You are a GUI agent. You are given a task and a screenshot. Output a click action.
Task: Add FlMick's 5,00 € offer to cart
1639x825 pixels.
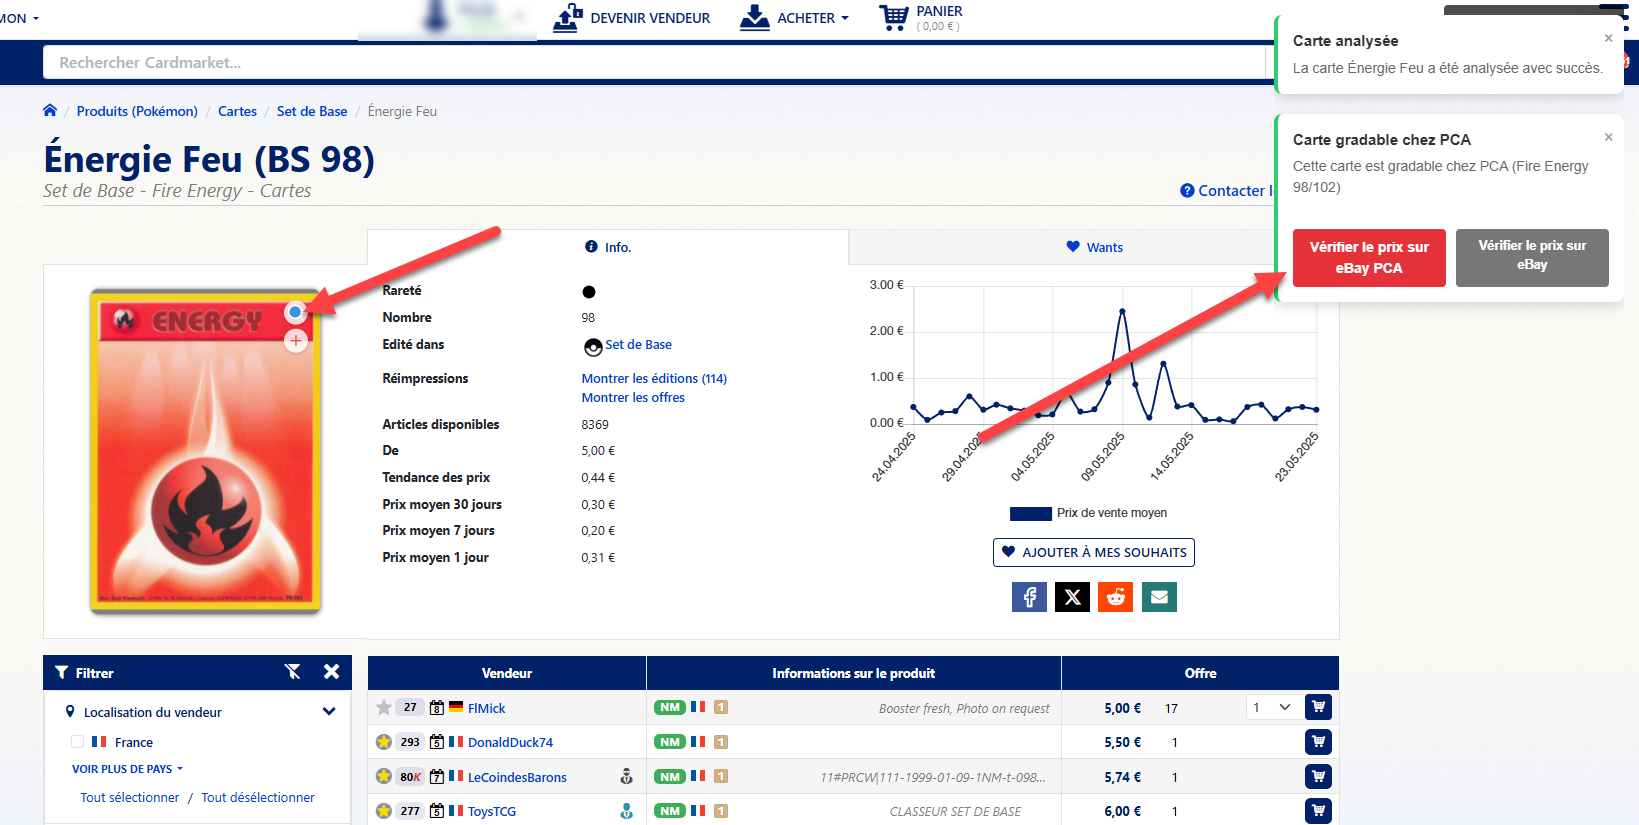1318,707
